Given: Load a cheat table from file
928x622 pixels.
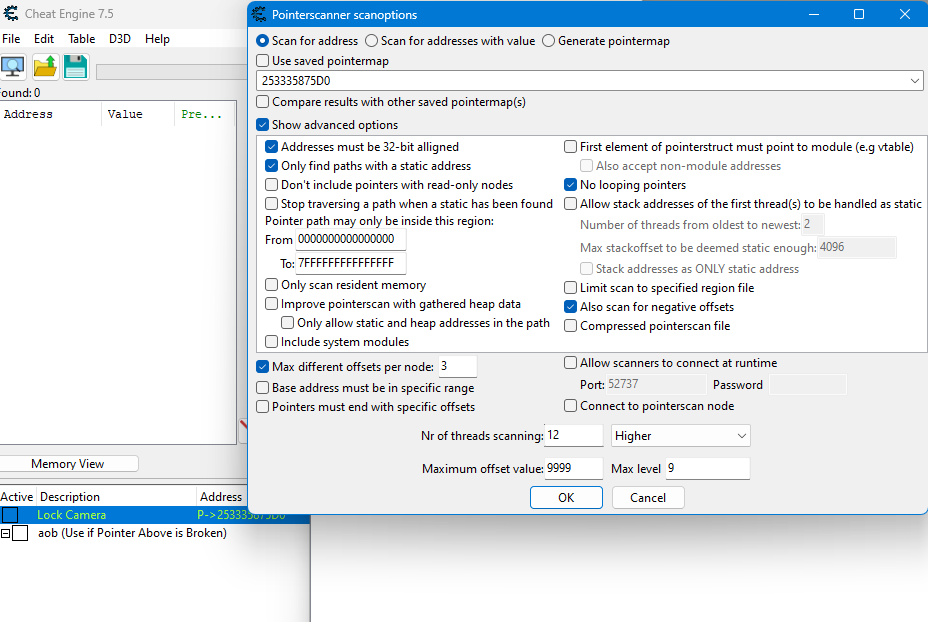Looking at the screenshot, I should tap(44, 66).
